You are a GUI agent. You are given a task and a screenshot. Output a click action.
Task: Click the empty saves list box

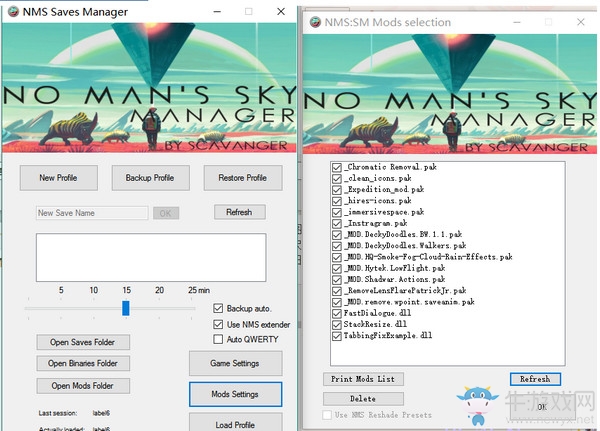point(151,258)
